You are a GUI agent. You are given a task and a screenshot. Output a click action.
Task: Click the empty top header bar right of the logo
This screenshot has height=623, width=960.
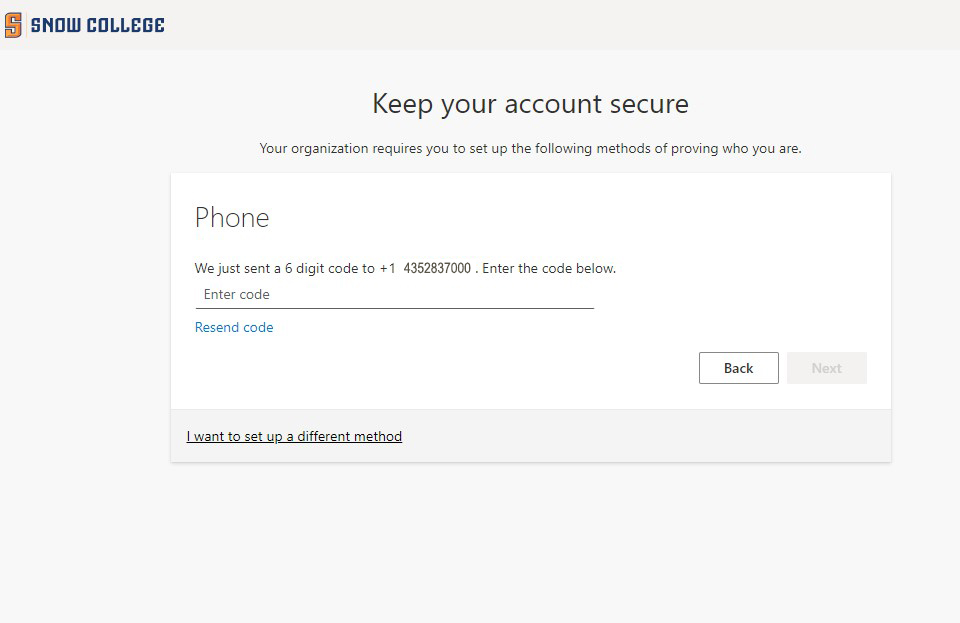pos(560,25)
